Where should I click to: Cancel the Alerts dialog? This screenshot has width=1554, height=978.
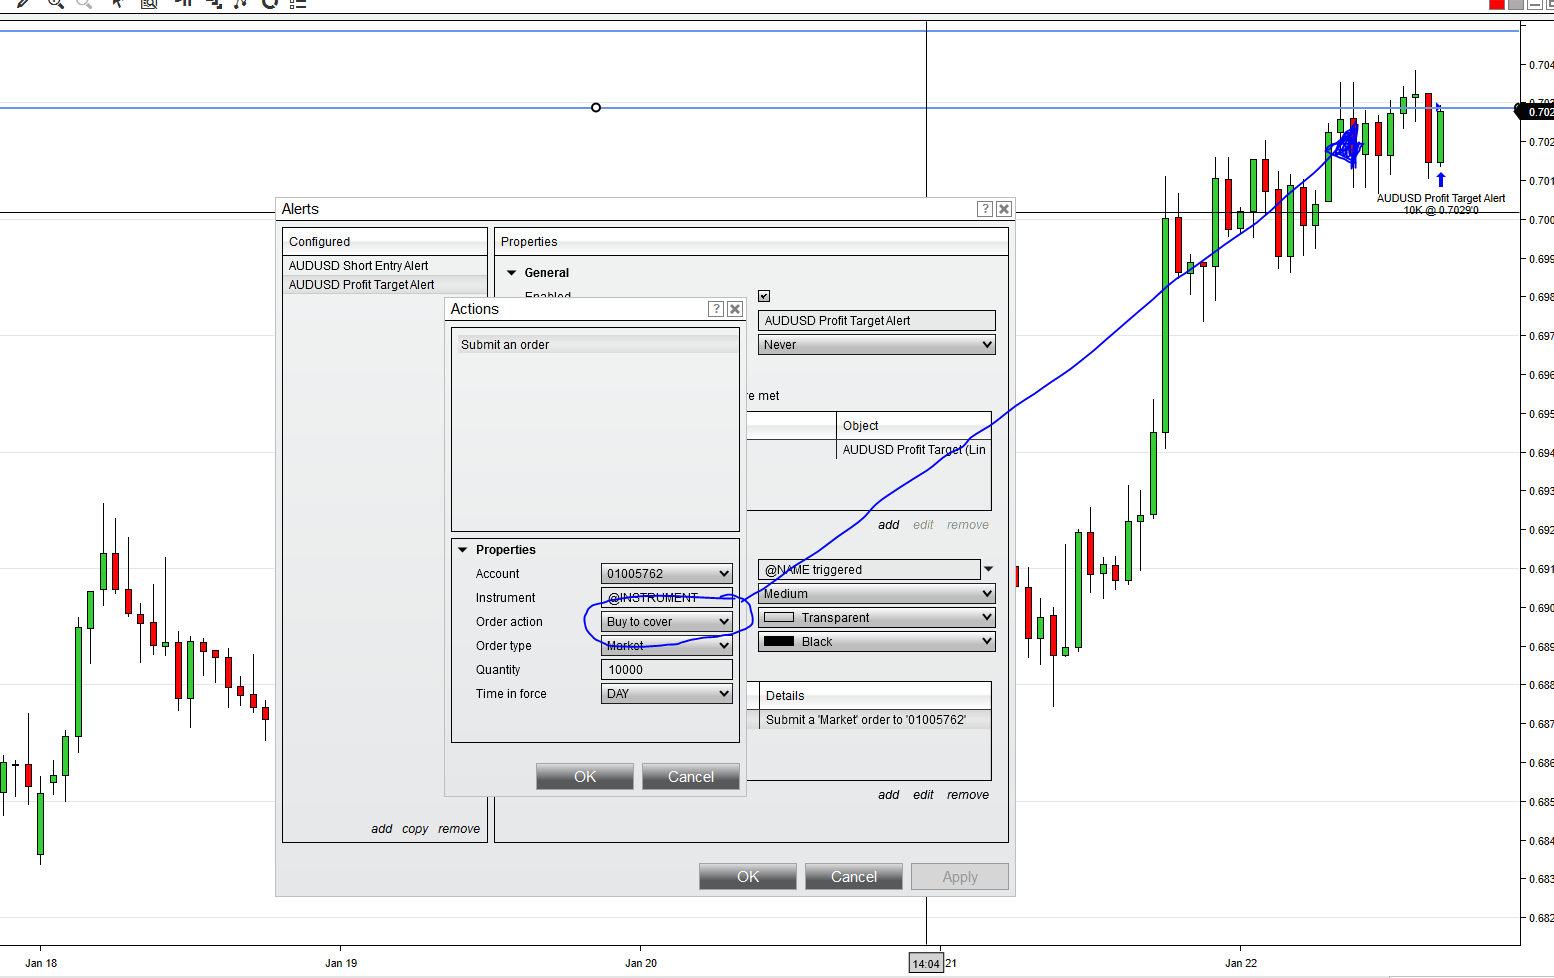(854, 877)
